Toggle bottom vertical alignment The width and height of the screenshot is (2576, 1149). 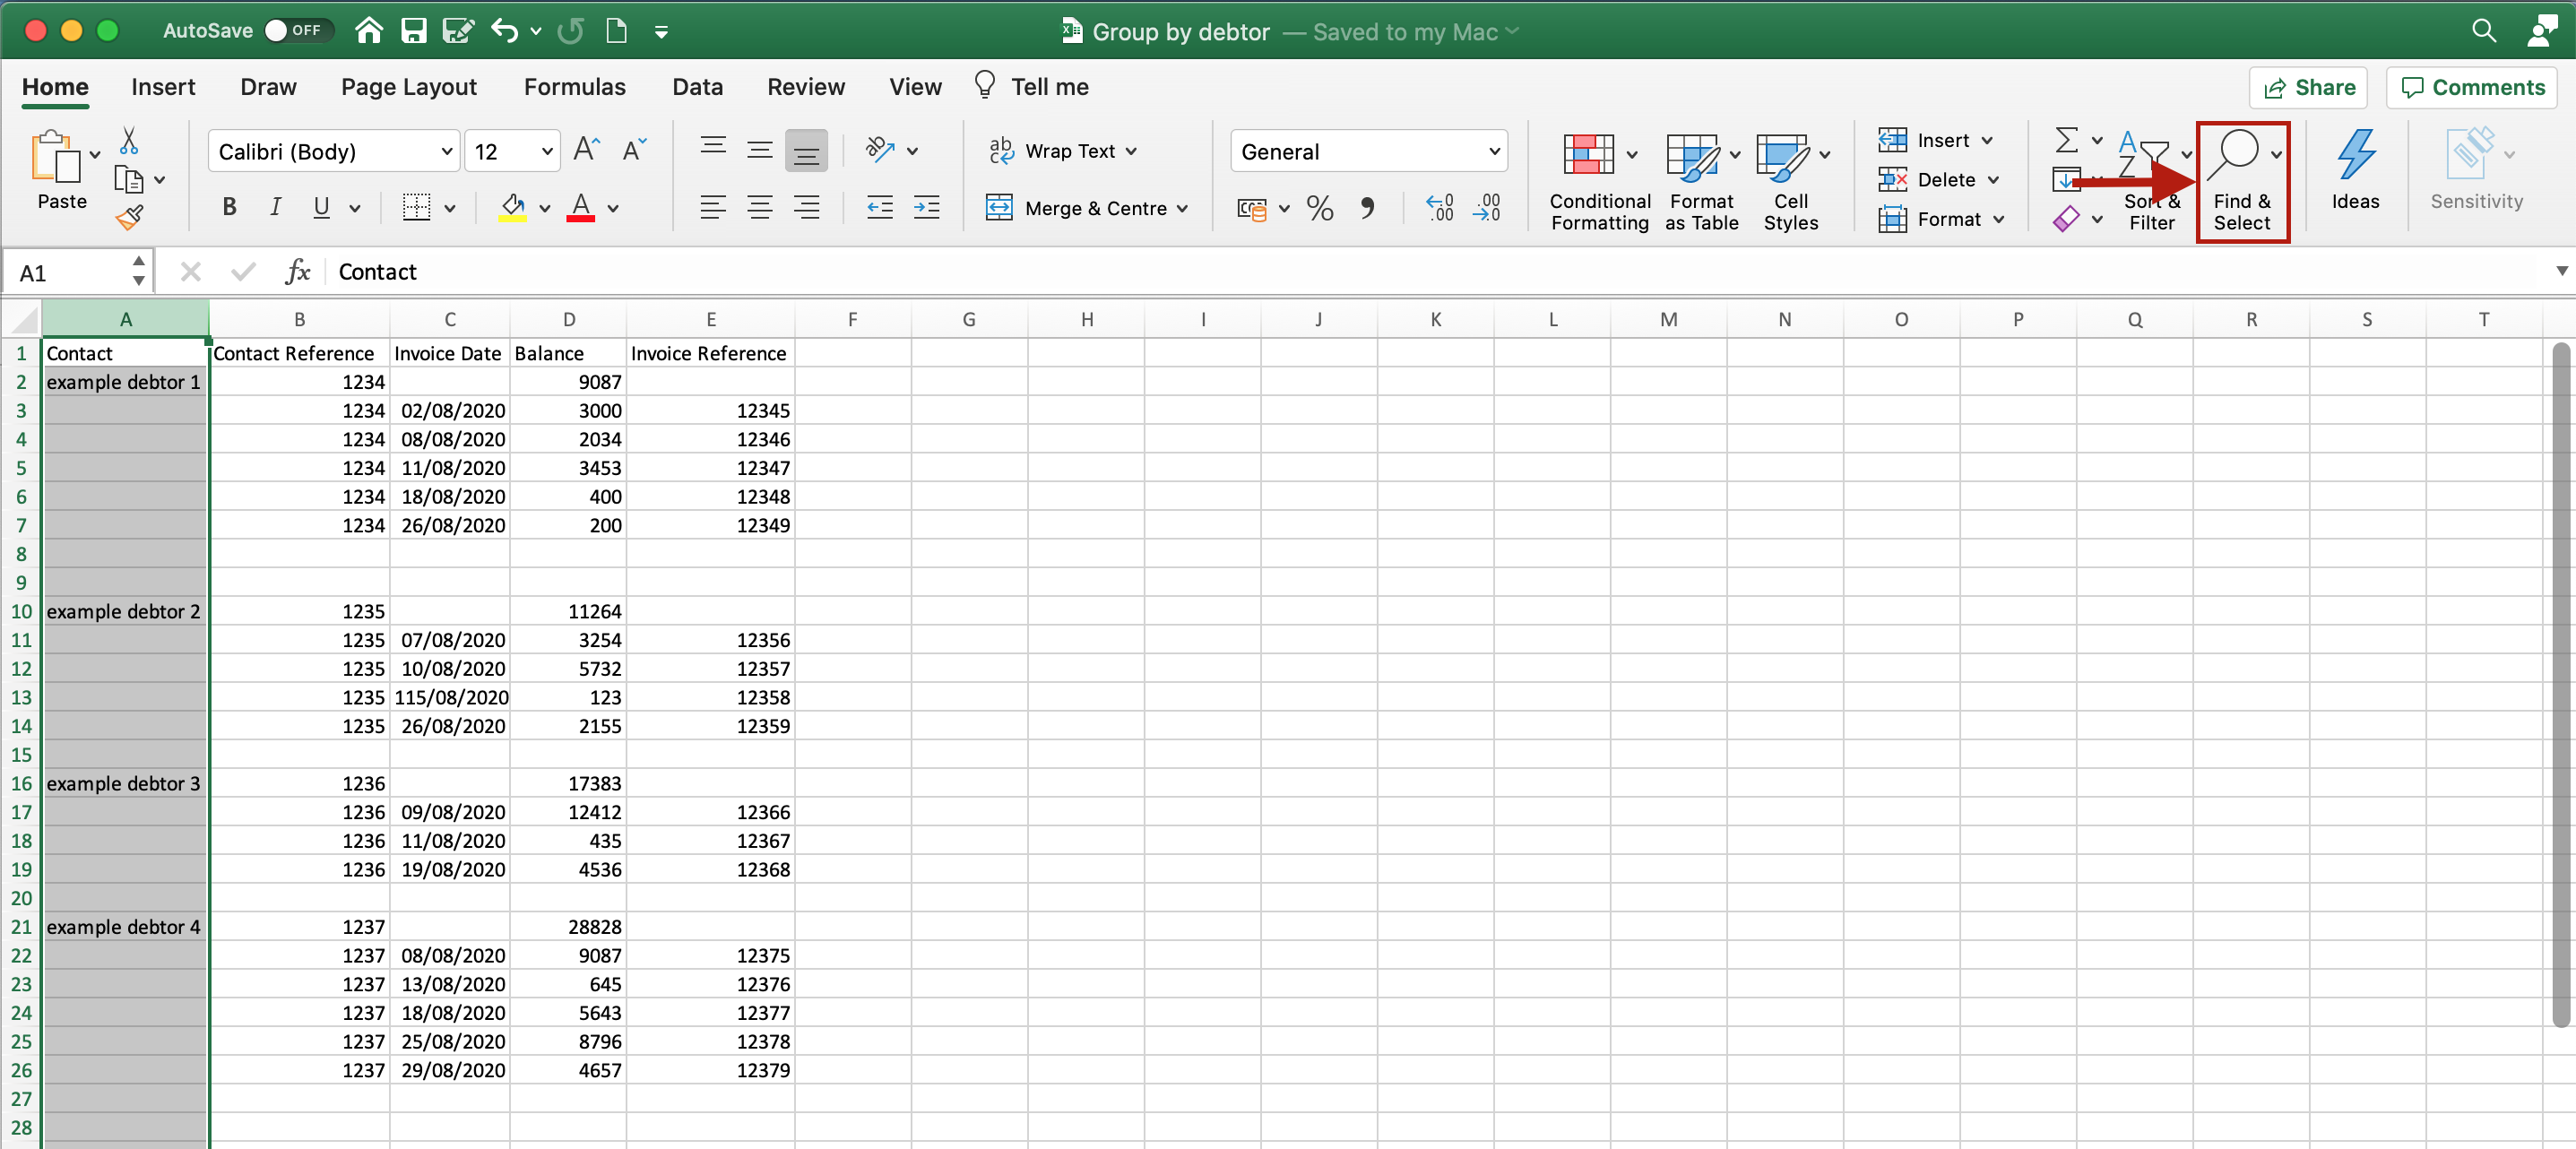[806, 150]
